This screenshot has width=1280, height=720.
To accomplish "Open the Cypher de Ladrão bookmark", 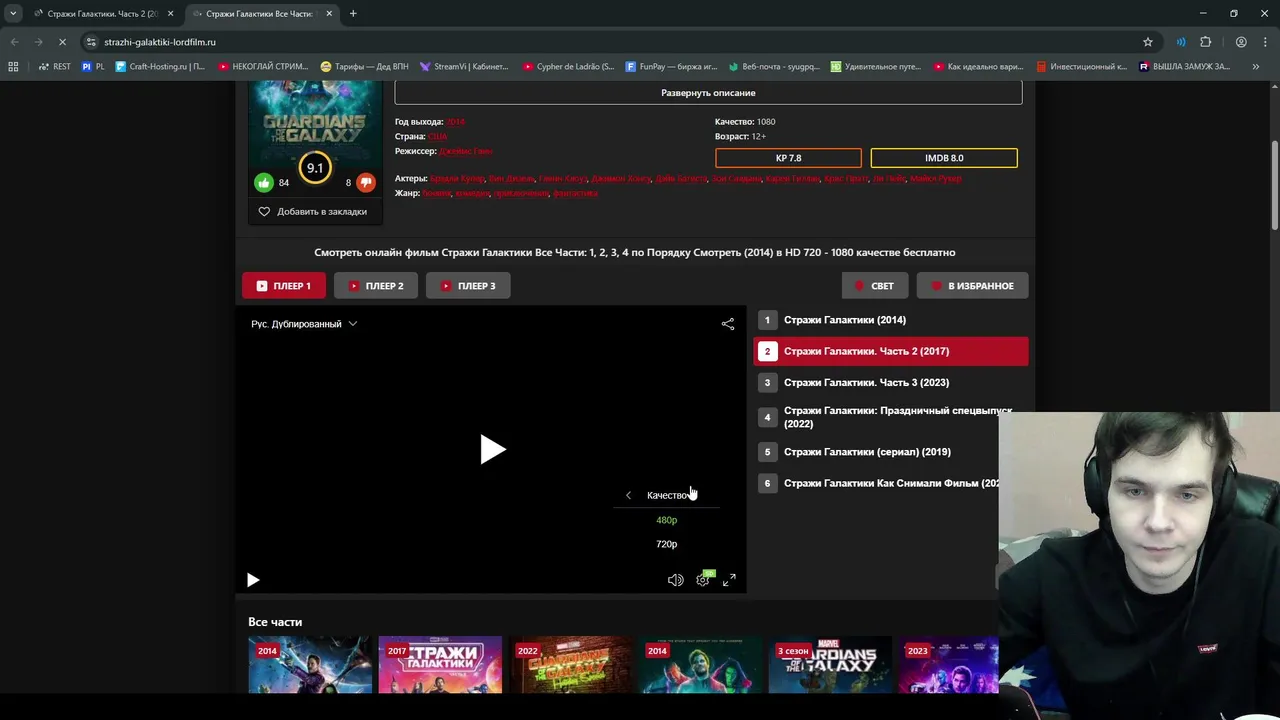I will 568,67.
